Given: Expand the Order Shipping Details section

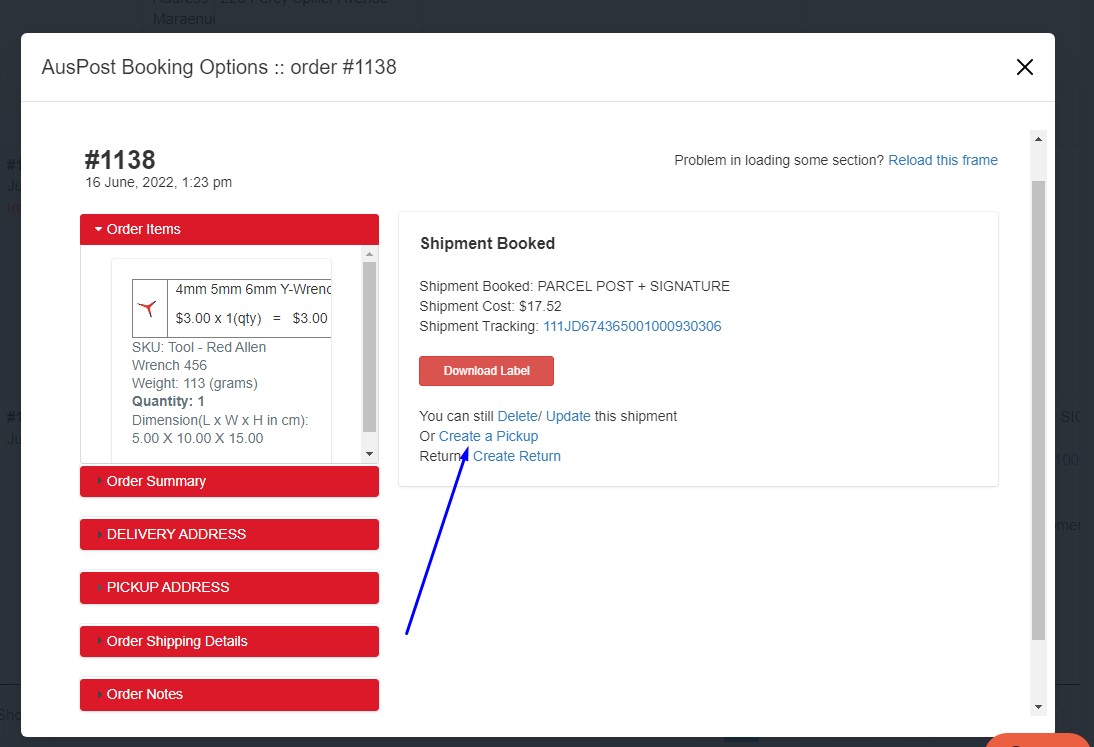Looking at the screenshot, I should [x=230, y=641].
